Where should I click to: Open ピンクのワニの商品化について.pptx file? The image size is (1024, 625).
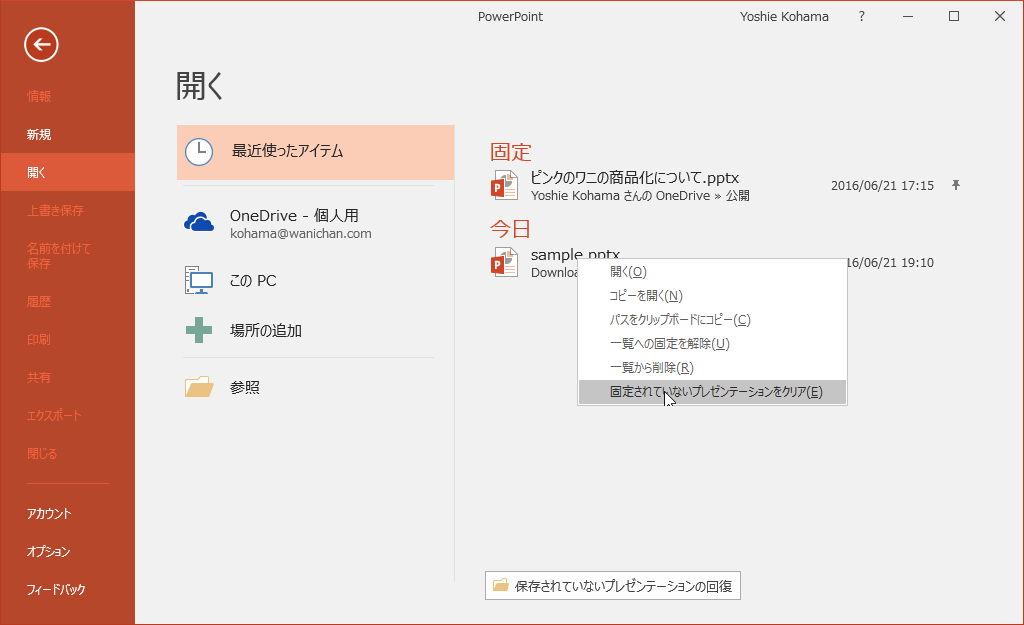634,178
